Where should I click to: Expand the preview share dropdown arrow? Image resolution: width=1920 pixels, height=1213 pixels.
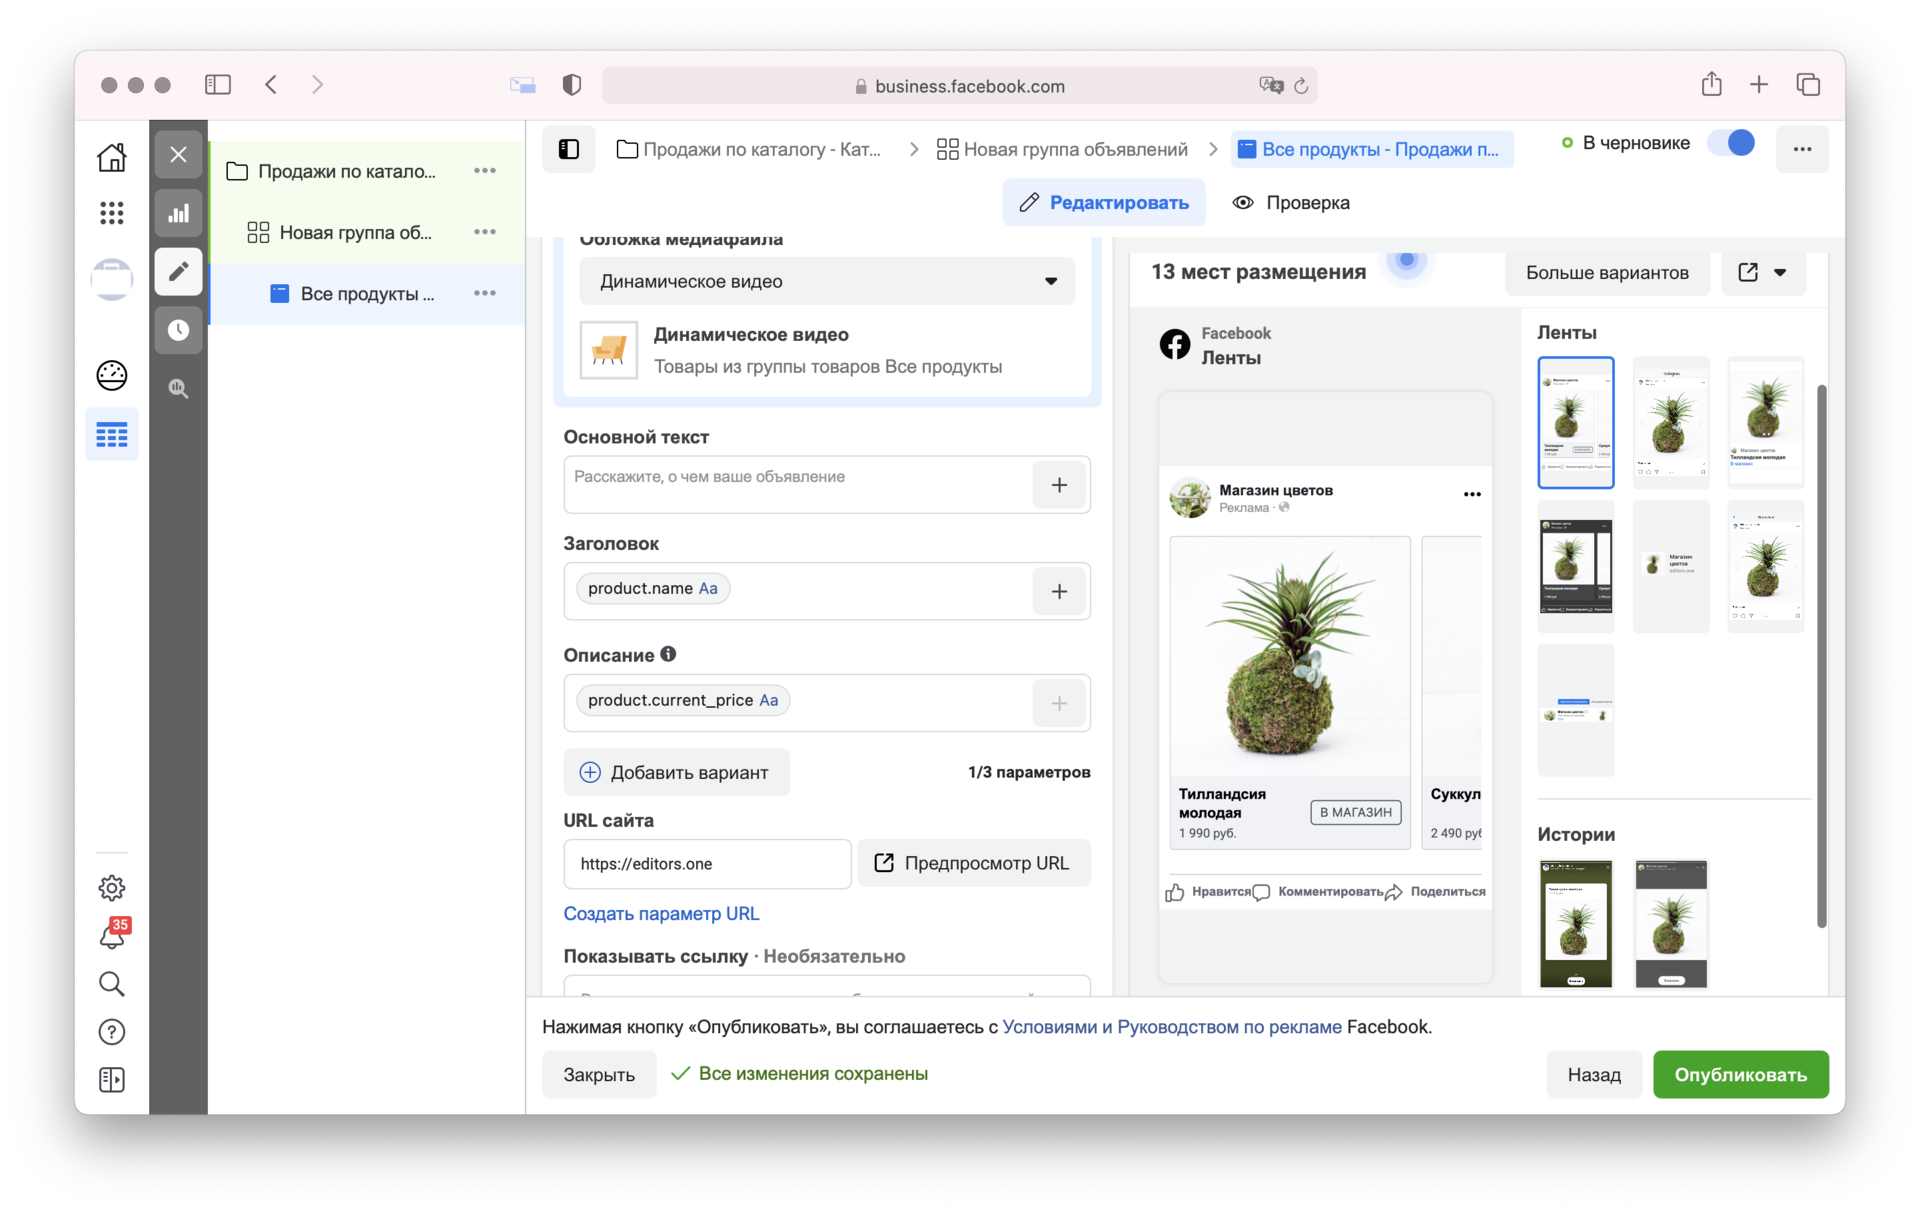(1780, 272)
